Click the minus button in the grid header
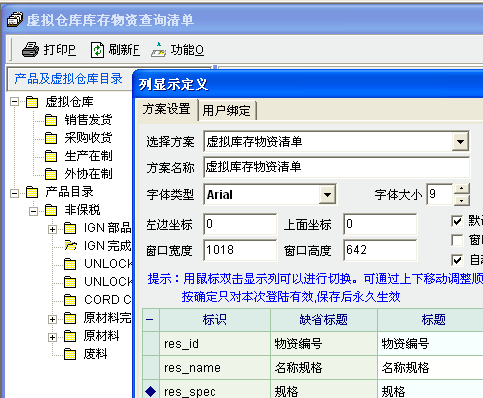This screenshot has height=398, width=483. pos(150,320)
